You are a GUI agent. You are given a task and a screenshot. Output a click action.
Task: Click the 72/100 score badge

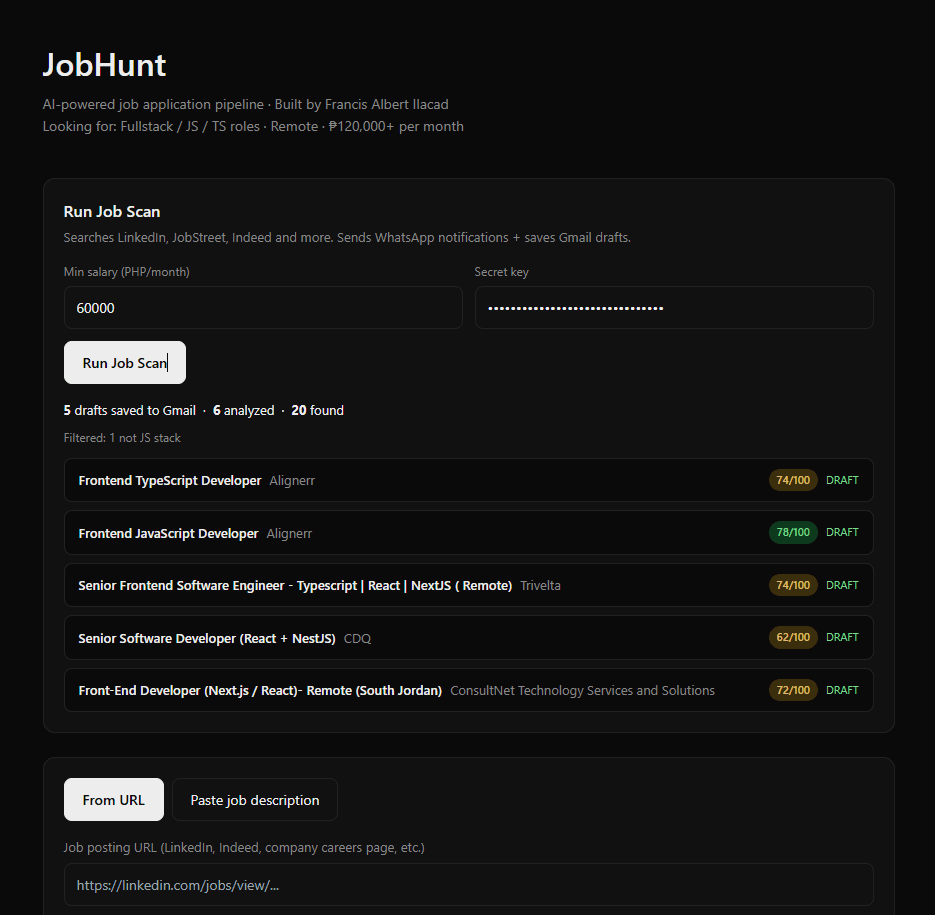(793, 690)
